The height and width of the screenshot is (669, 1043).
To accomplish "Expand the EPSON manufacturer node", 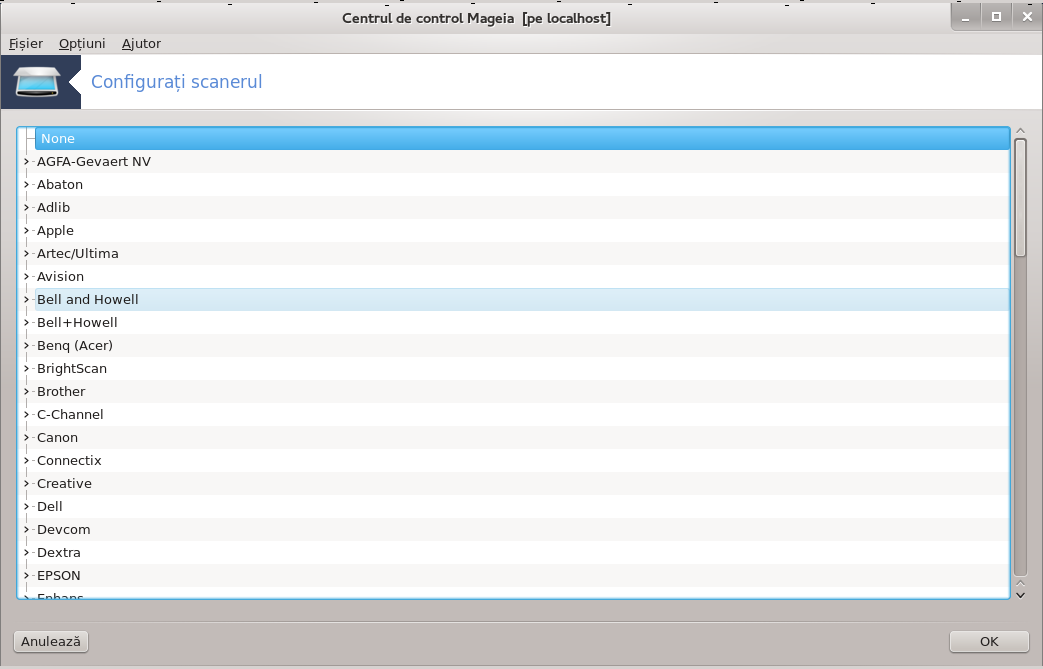I will (x=26, y=576).
